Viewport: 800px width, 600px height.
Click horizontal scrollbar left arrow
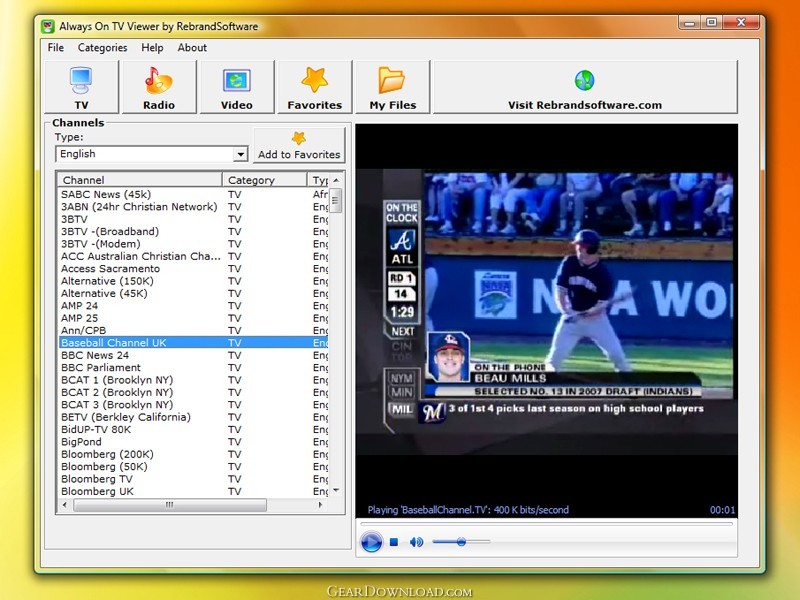tap(65, 505)
